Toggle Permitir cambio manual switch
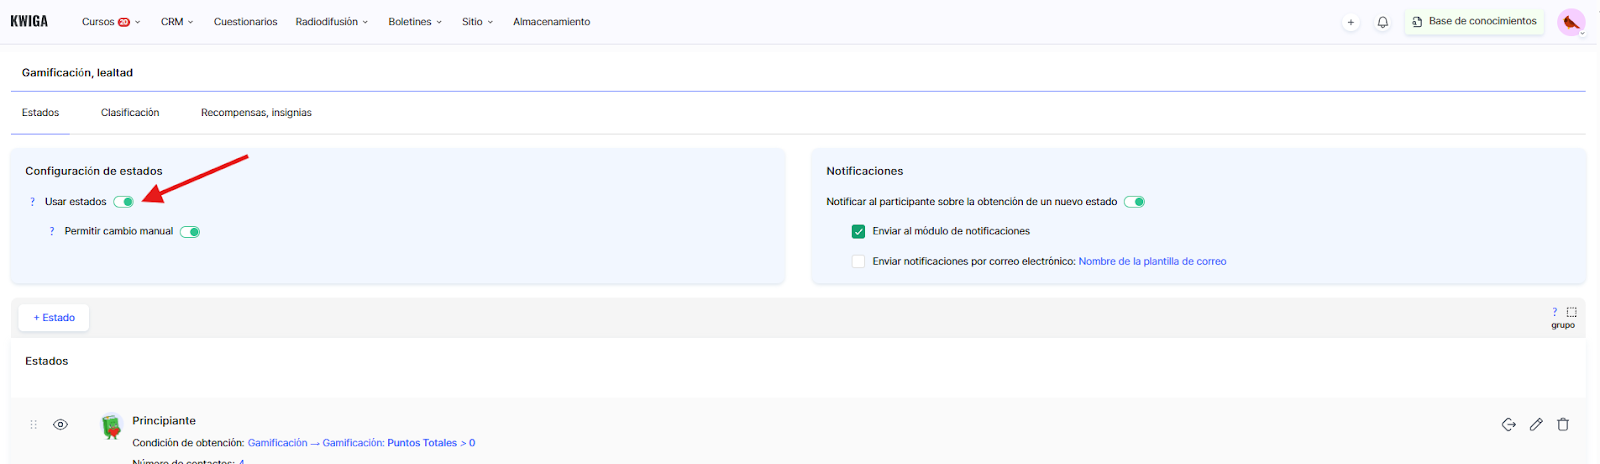Image resolution: width=1600 pixels, height=464 pixels. pyautogui.click(x=190, y=232)
